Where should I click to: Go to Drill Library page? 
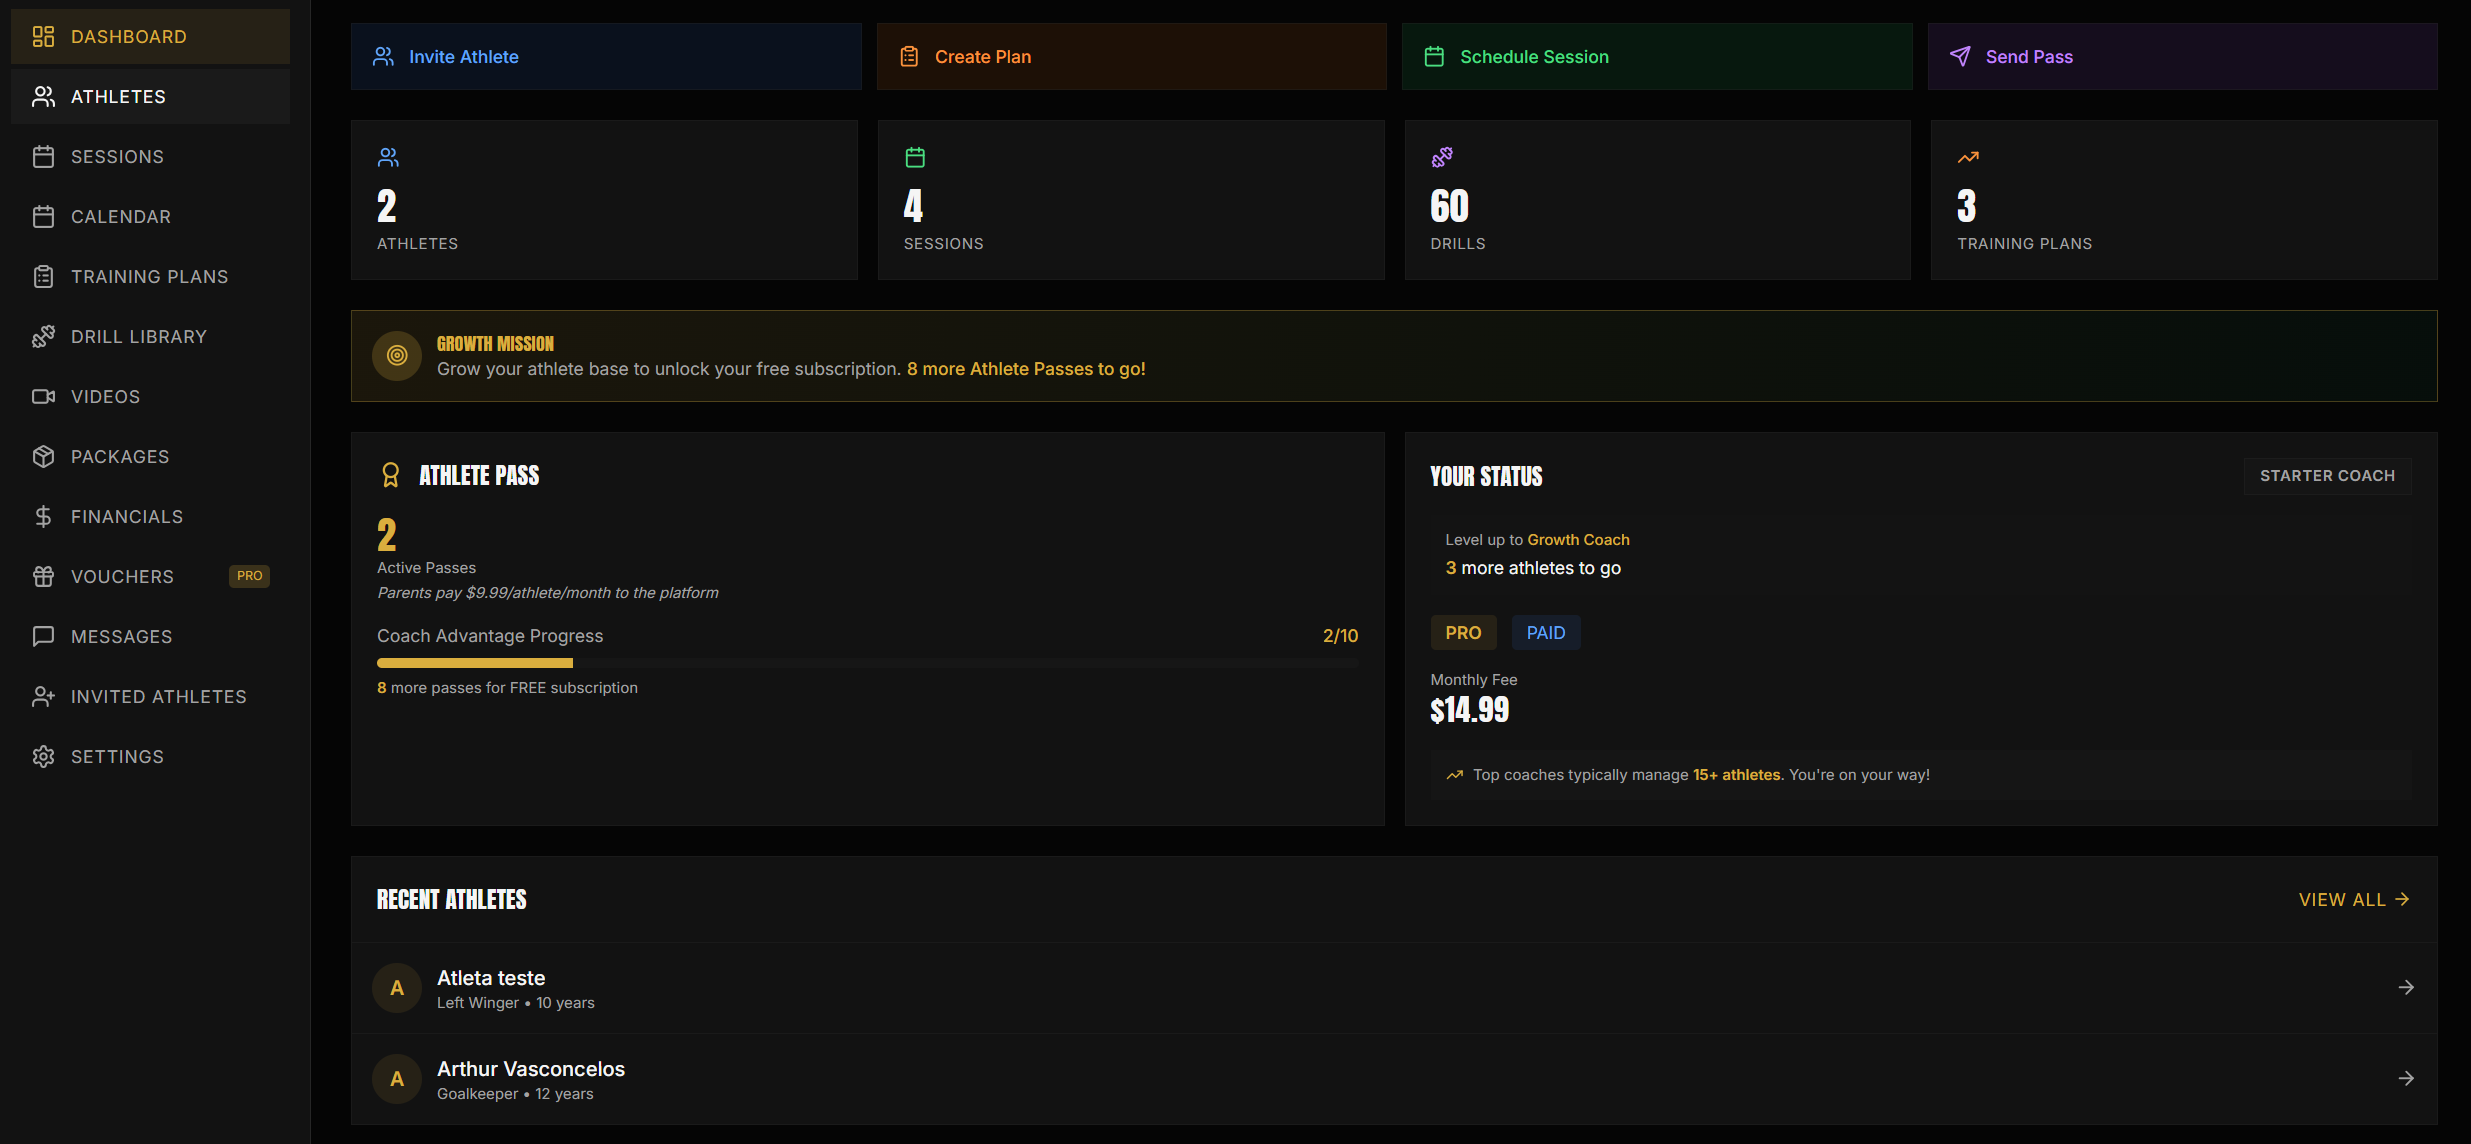tap(150, 337)
